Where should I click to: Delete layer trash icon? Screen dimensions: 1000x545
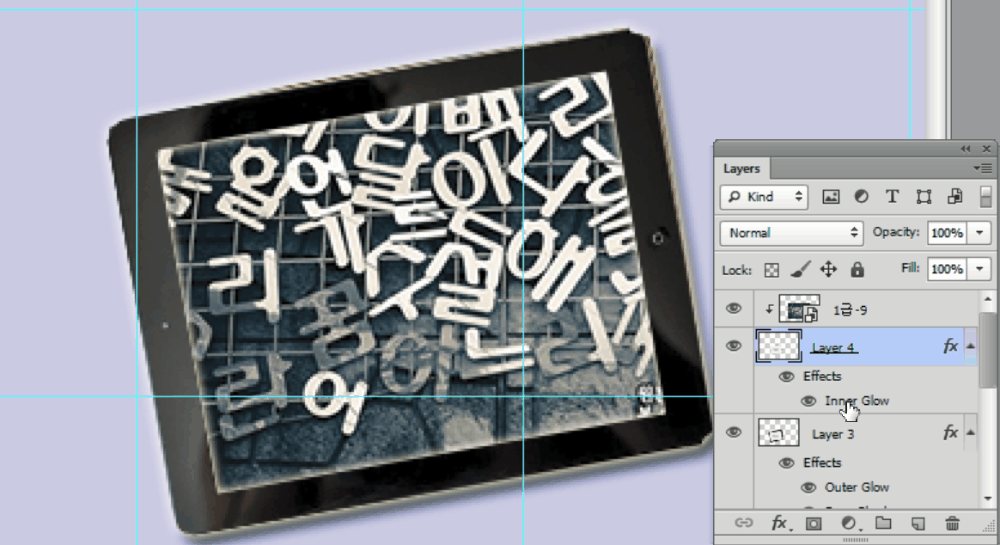(x=952, y=523)
